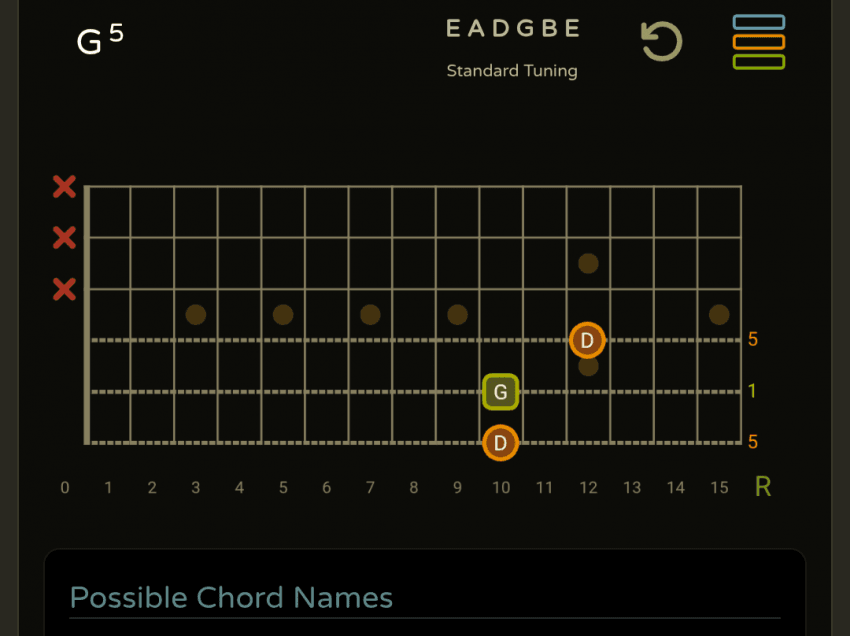Click the green G root note marker
Screen dimensions: 850x636
pos(500,392)
